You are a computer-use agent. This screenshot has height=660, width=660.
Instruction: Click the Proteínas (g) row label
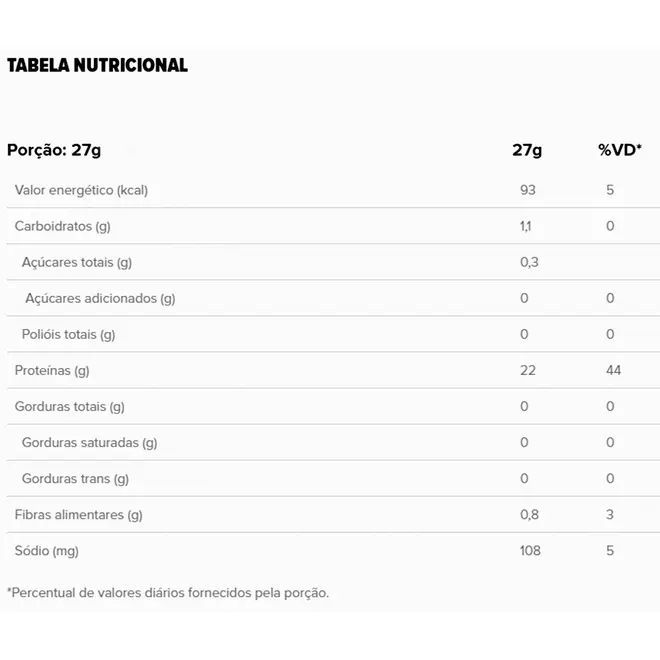click(x=52, y=371)
